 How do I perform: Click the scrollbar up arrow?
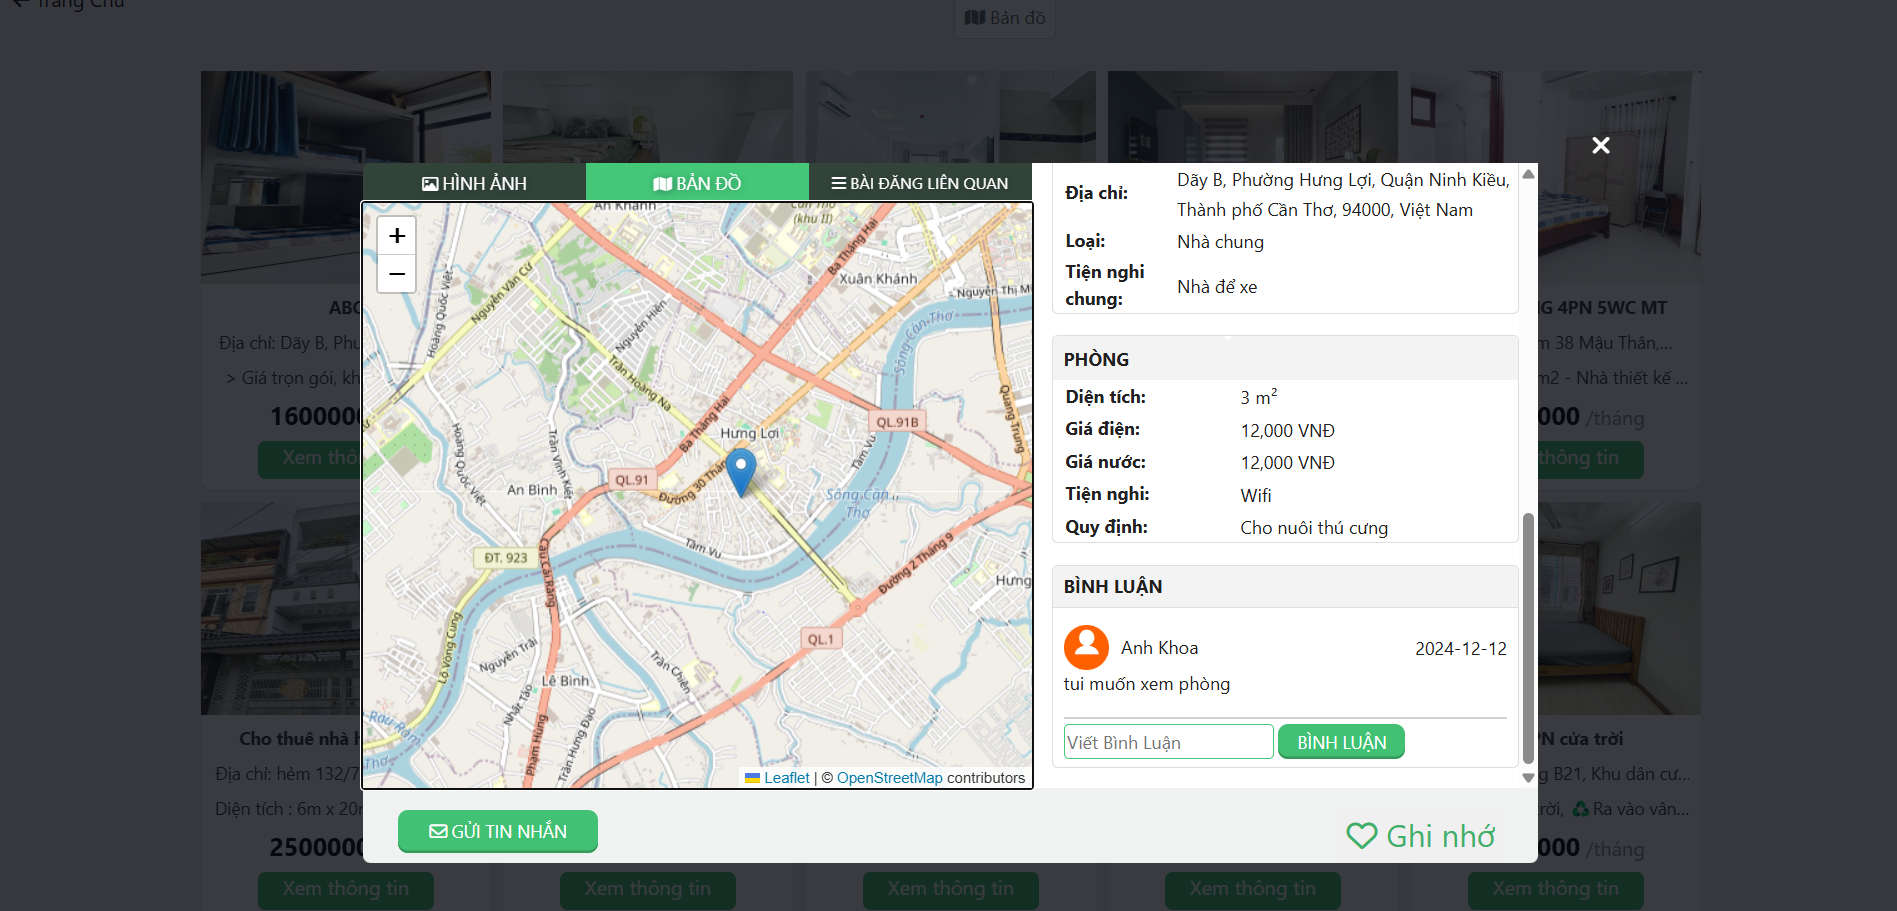point(1528,174)
